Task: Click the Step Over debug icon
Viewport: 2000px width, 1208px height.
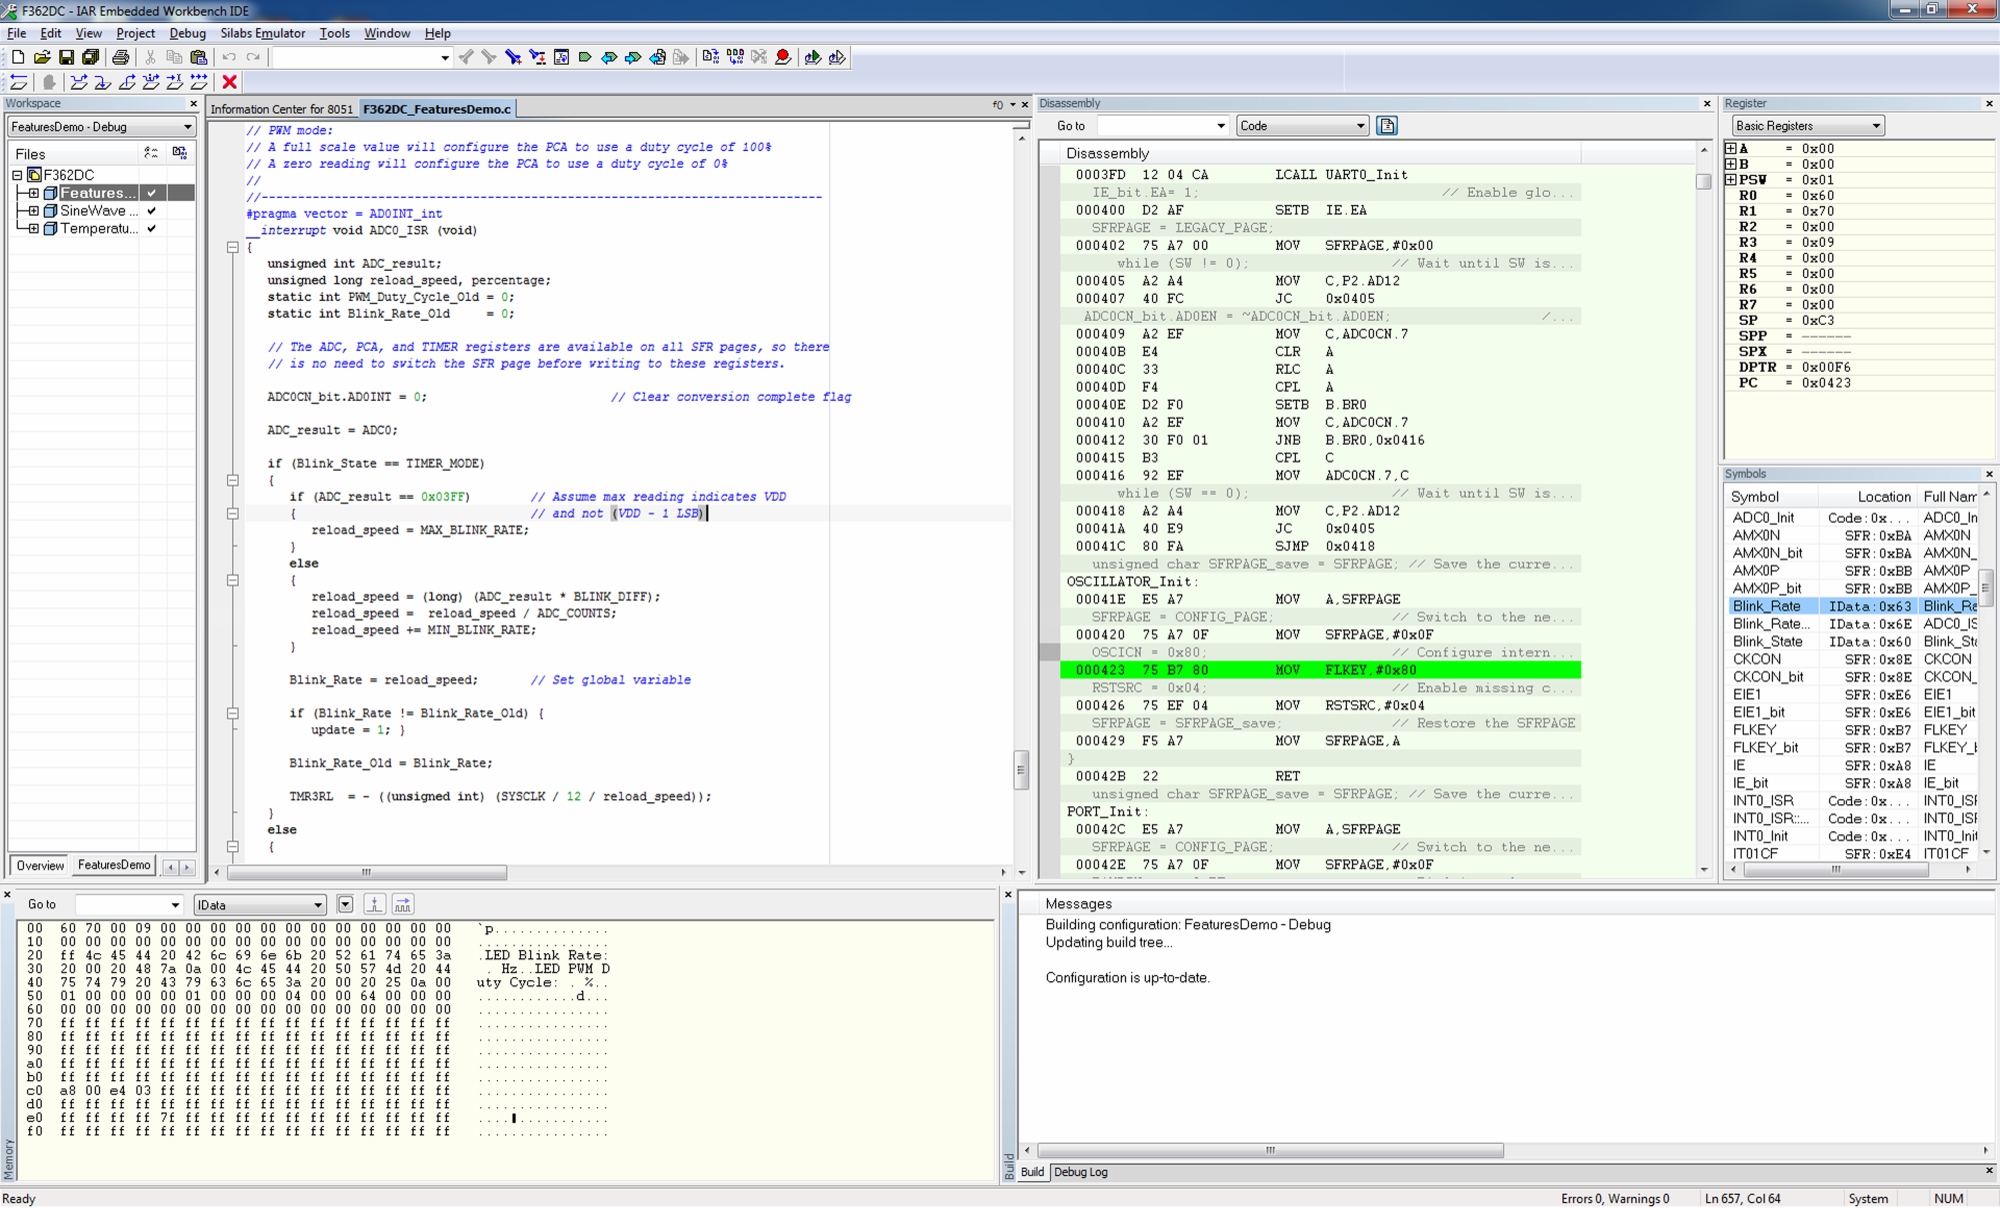Action: click(x=78, y=82)
